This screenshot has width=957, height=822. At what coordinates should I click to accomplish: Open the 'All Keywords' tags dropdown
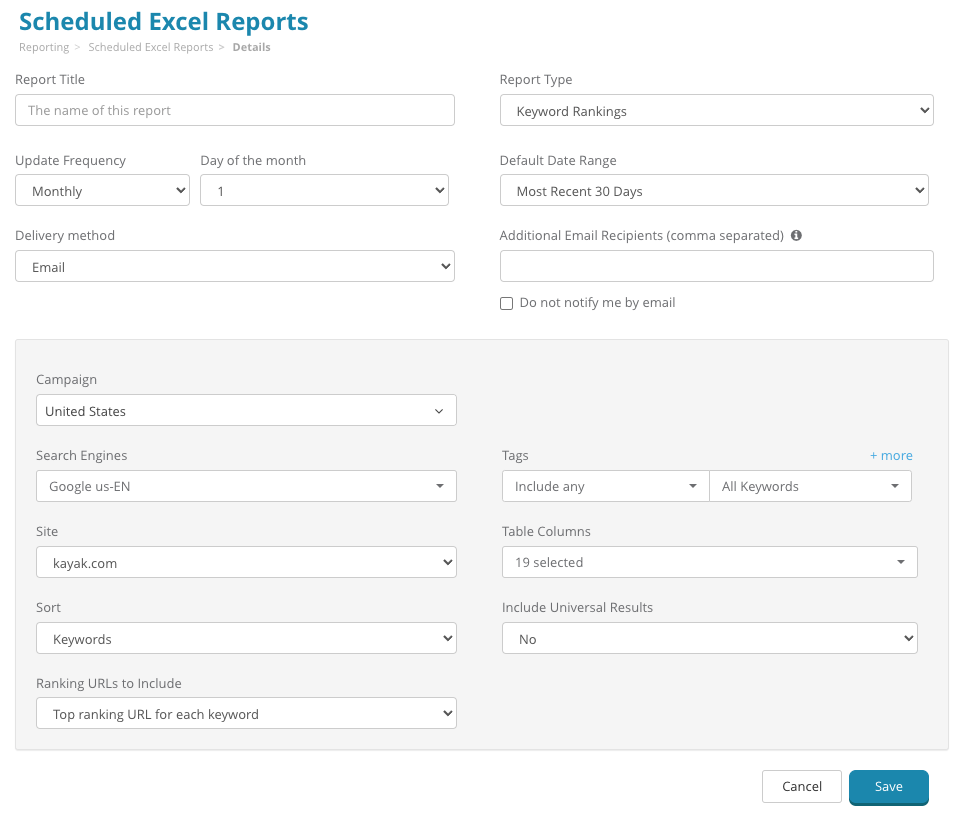(810, 487)
